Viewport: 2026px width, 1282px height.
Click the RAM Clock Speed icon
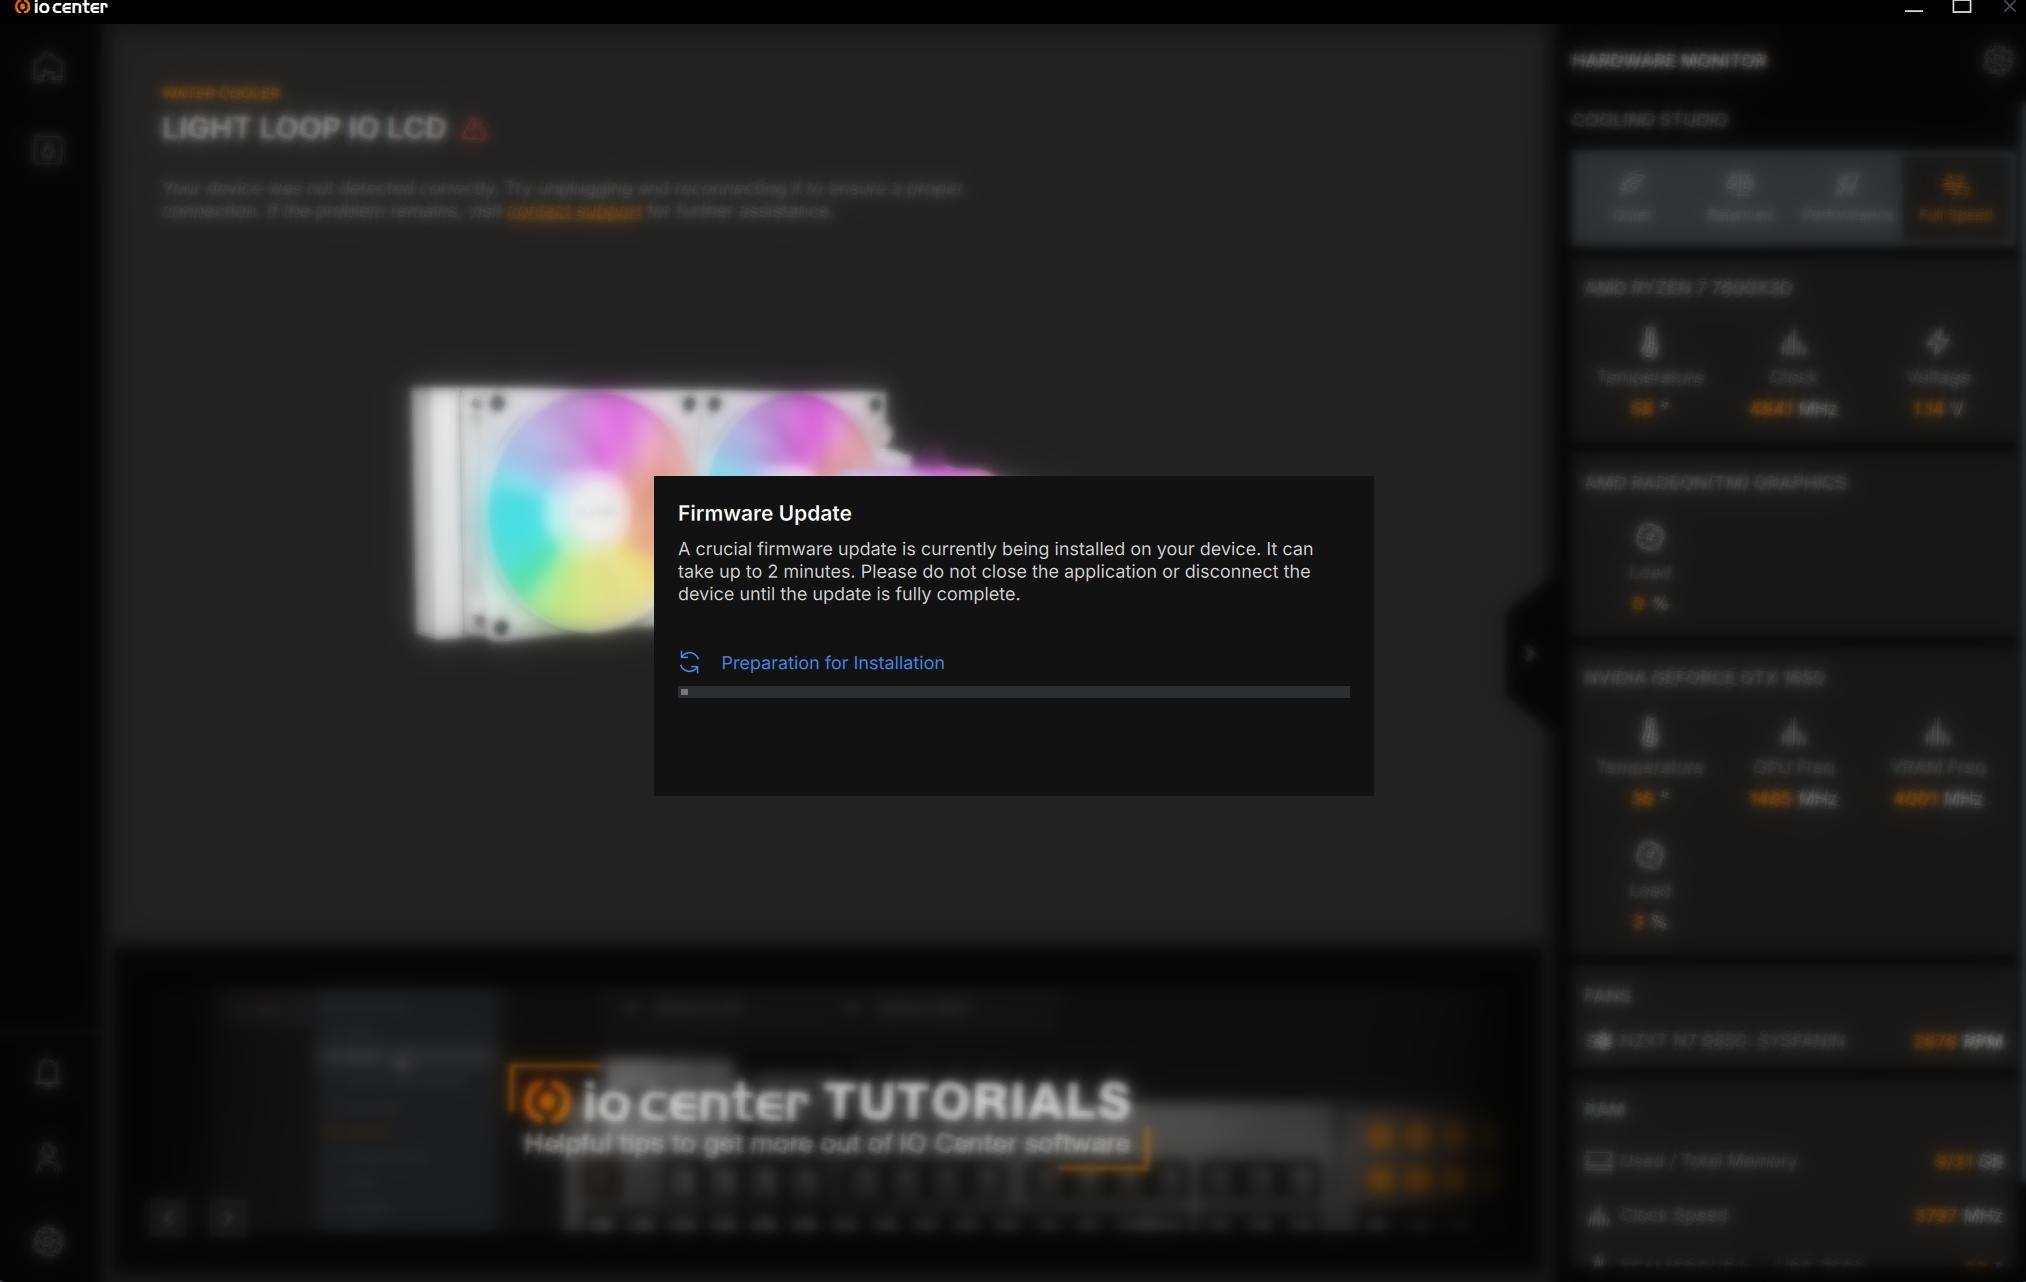[1598, 1215]
